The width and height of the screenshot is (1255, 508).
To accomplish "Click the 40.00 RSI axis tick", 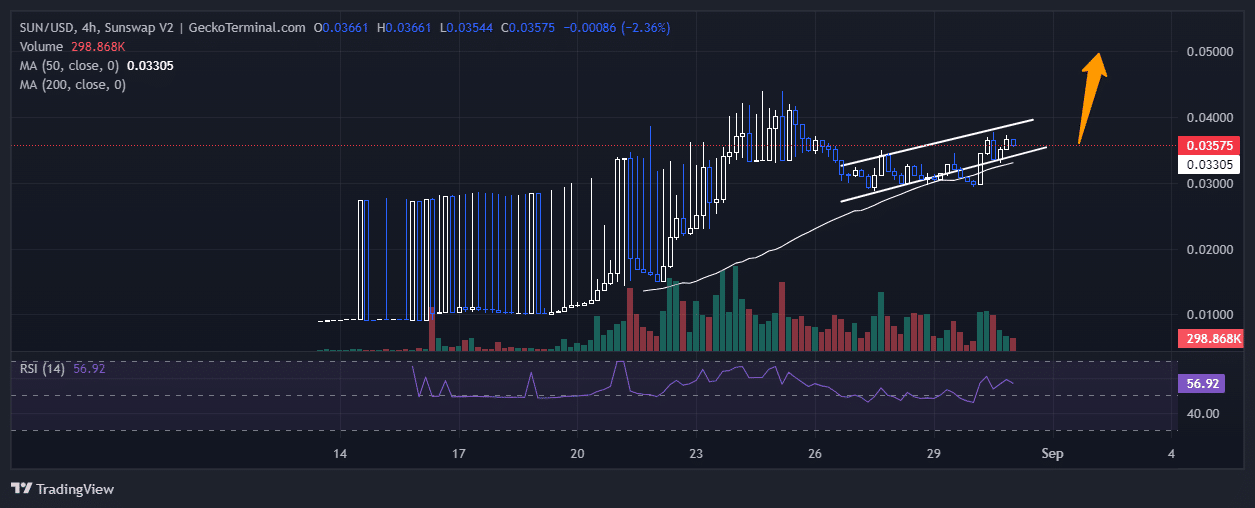I will pyautogui.click(x=1201, y=412).
